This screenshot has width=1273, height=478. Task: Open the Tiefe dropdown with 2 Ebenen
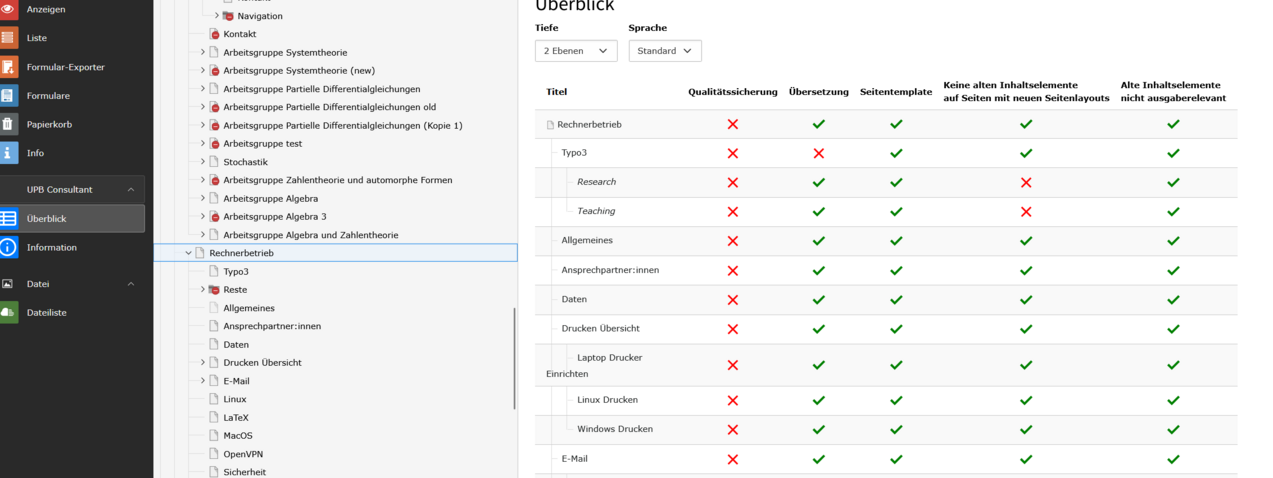576,51
